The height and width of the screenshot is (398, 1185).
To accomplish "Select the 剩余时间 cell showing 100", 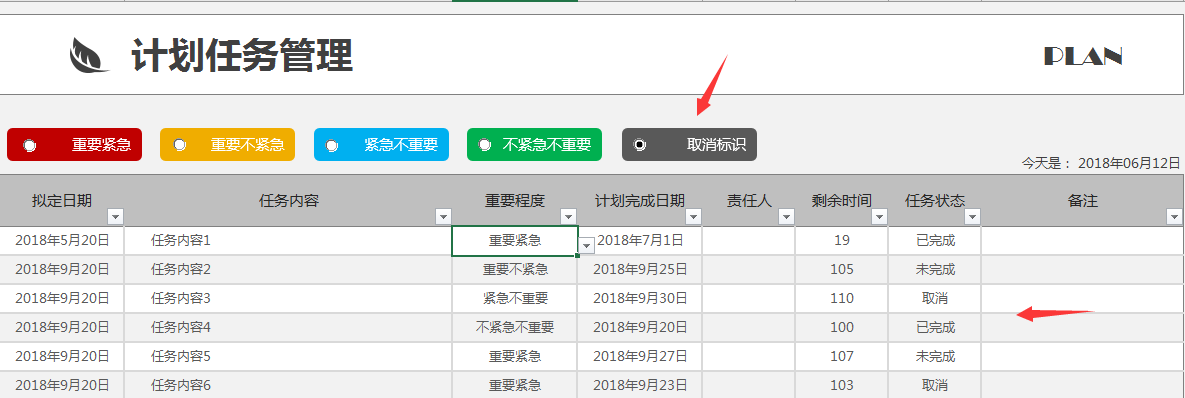I will 842,328.
